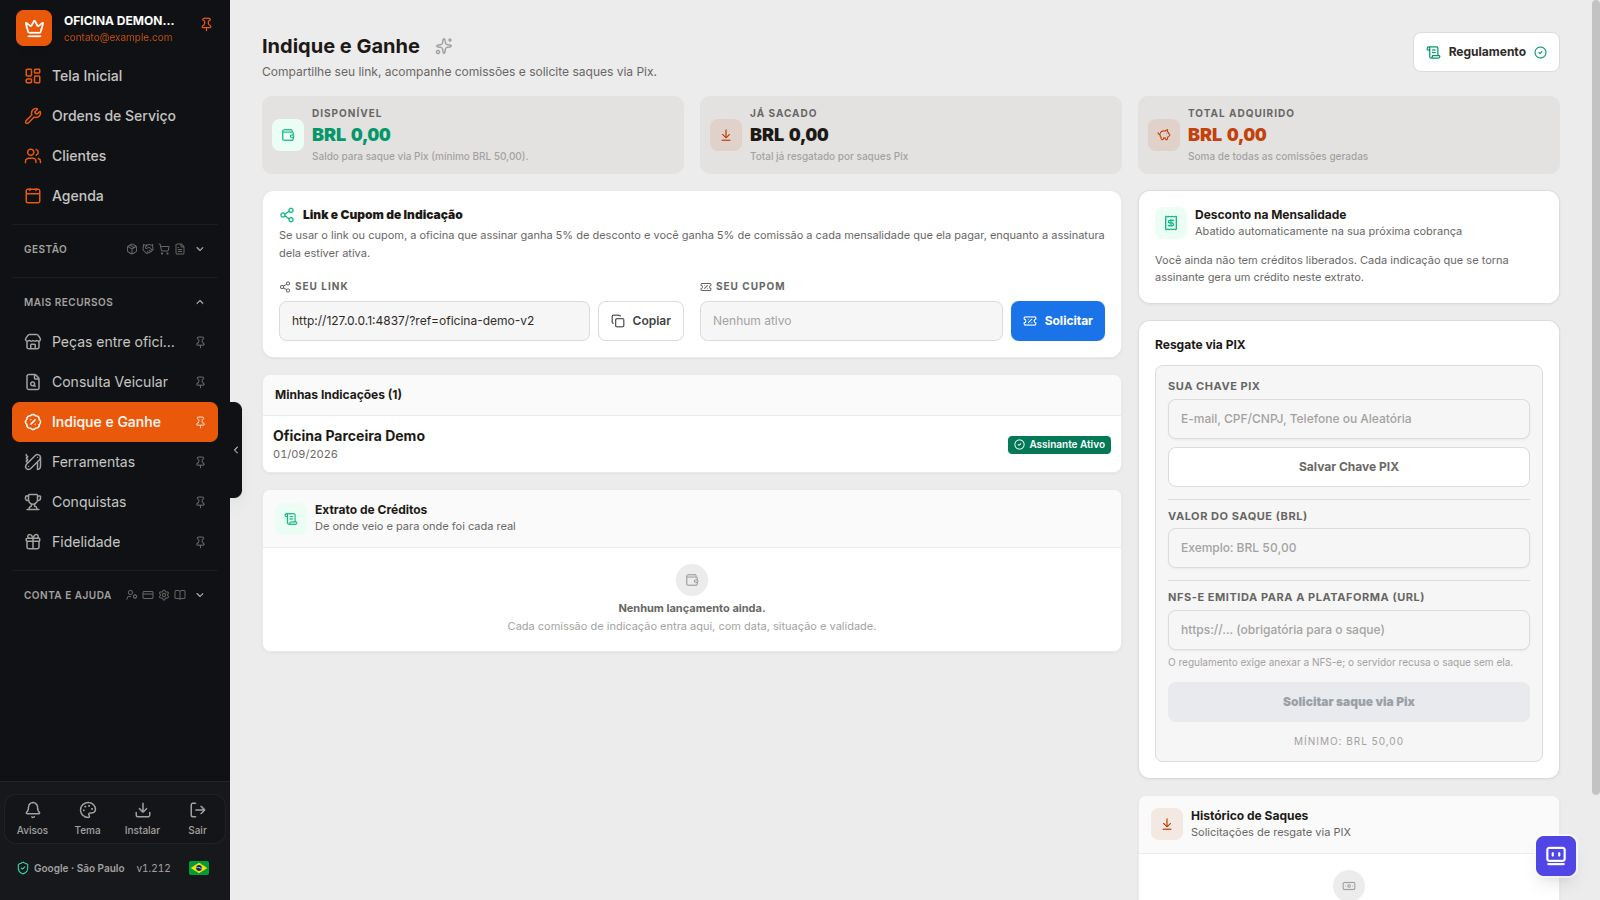Go to Ordens de Serviço

[115, 116]
